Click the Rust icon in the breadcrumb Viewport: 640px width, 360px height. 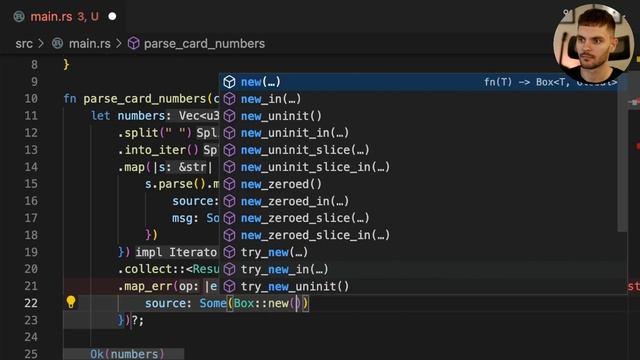coord(58,43)
